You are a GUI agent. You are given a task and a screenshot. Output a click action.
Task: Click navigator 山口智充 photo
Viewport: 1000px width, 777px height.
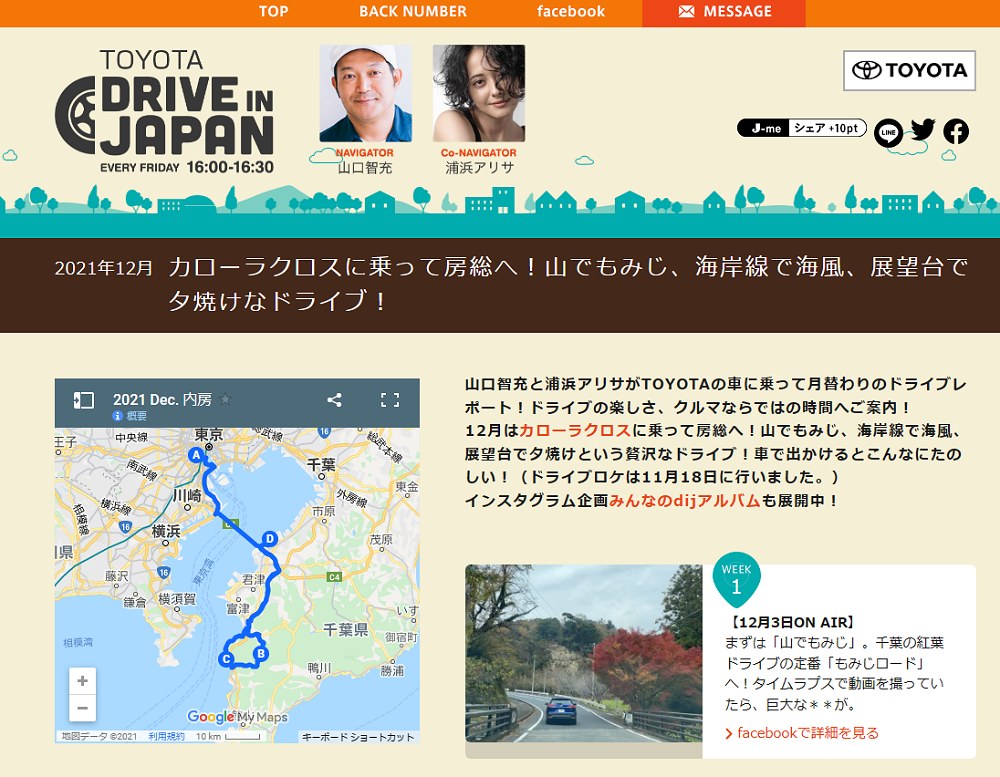coord(365,93)
